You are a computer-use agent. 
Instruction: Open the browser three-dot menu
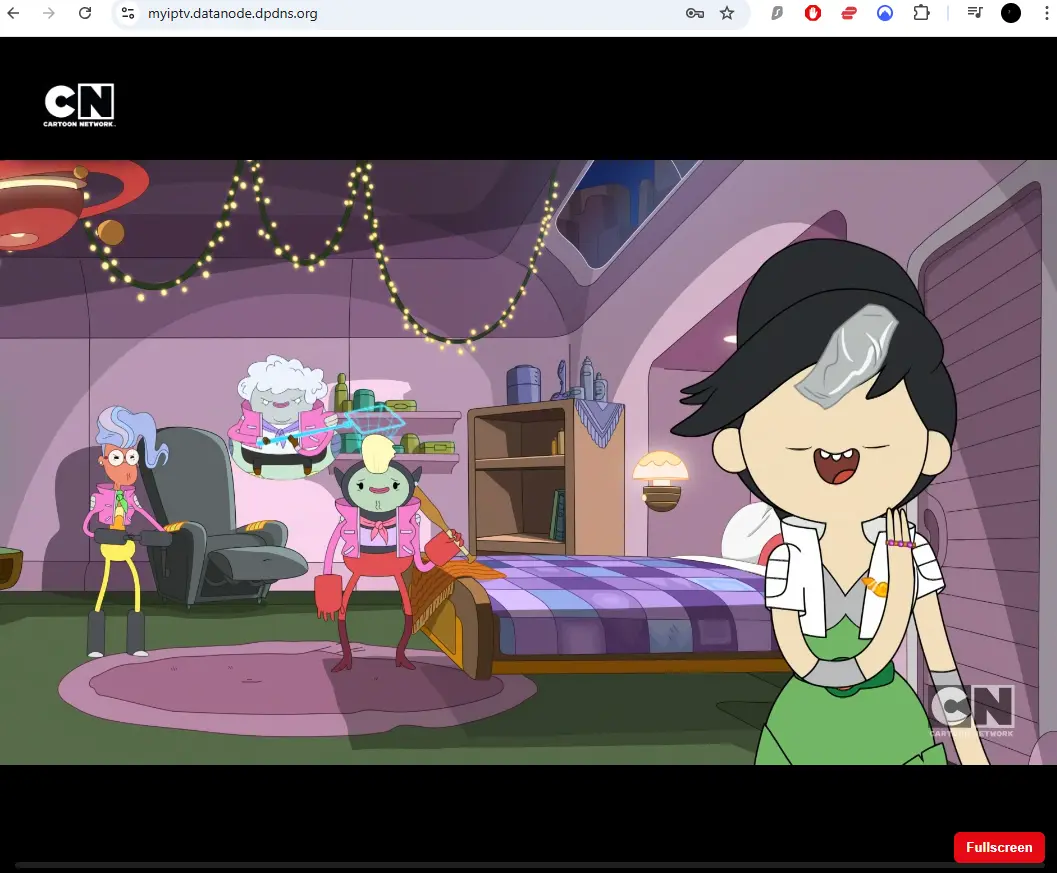click(1047, 13)
